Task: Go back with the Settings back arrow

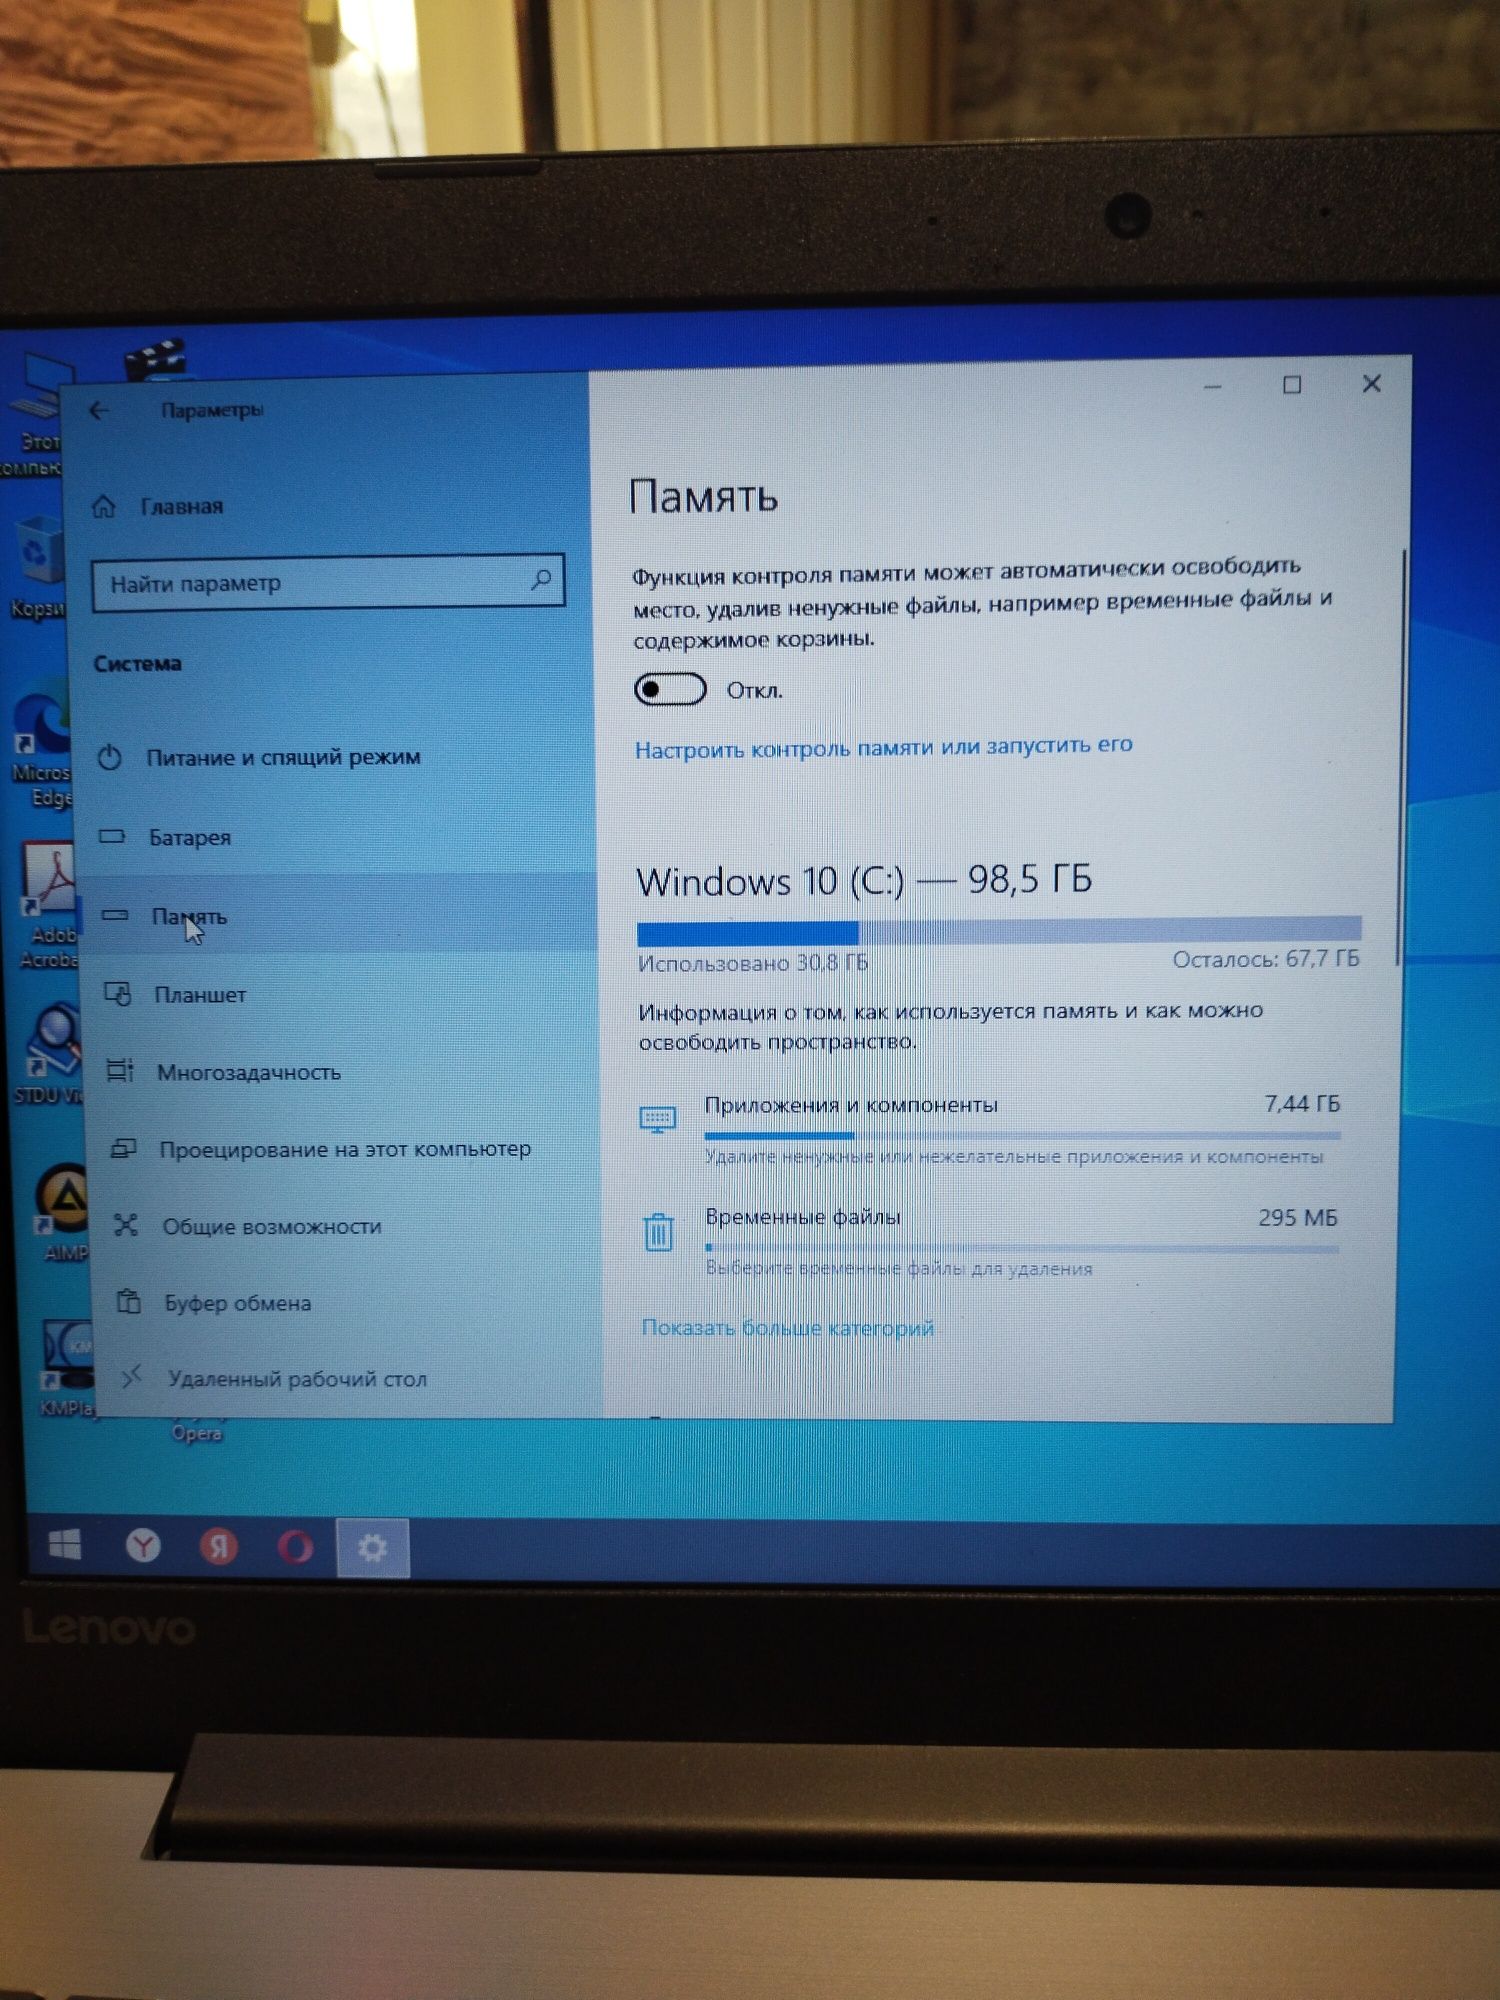Action: [x=98, y=410]
